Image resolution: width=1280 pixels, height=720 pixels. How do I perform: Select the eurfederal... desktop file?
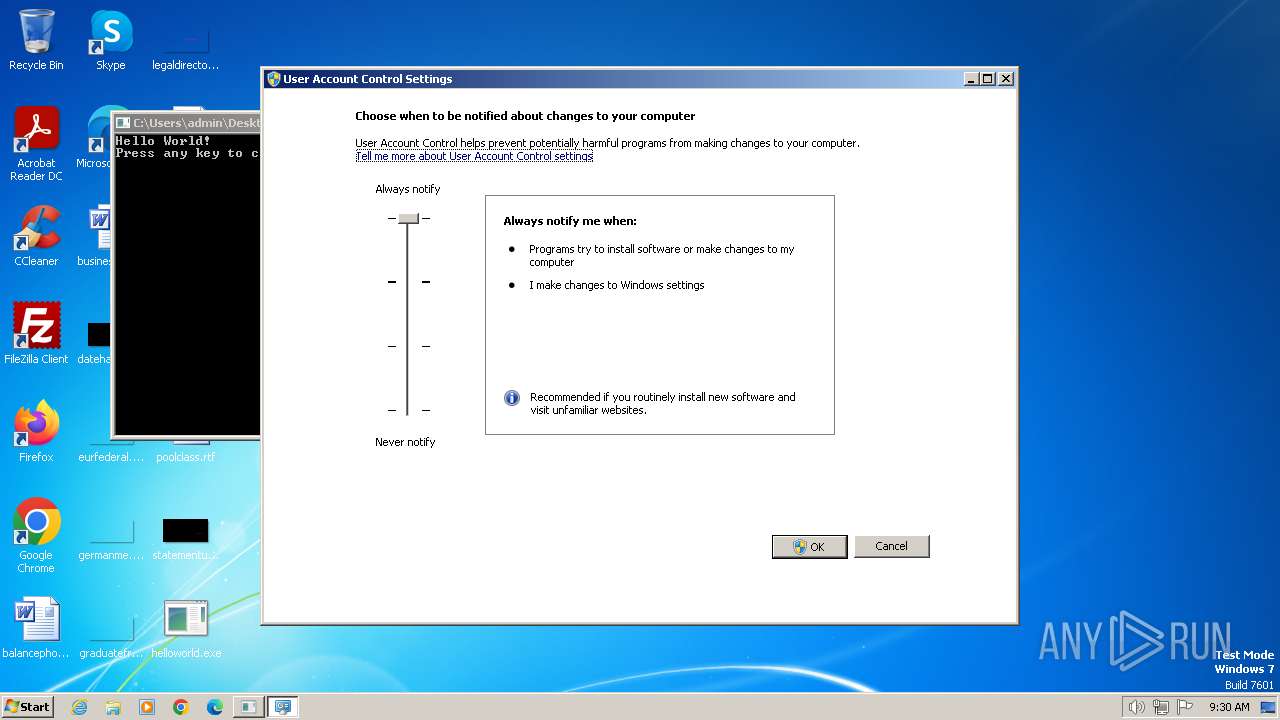point(111,450)
